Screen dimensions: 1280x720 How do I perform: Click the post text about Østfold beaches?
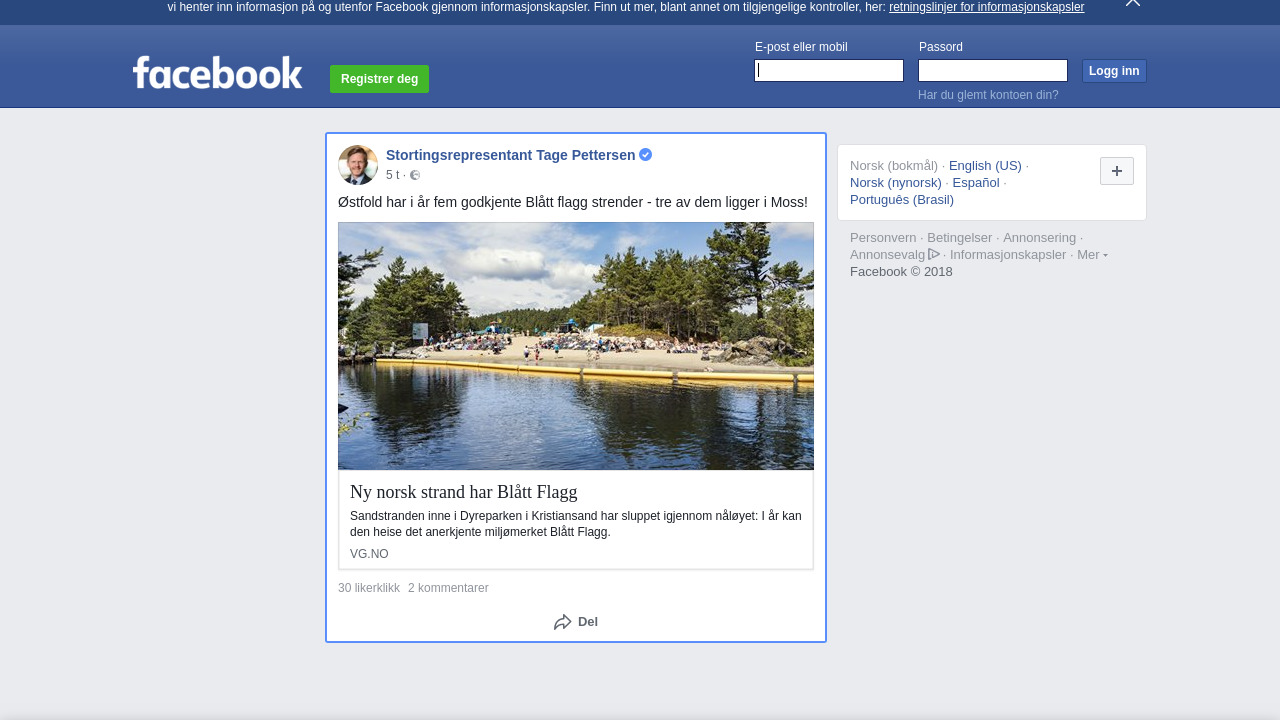573,202
